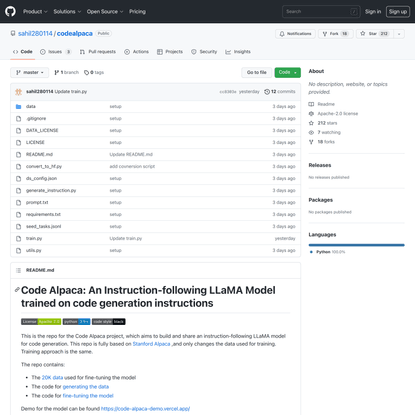
Task: Open the master branch selector
Action: [30, 72]
